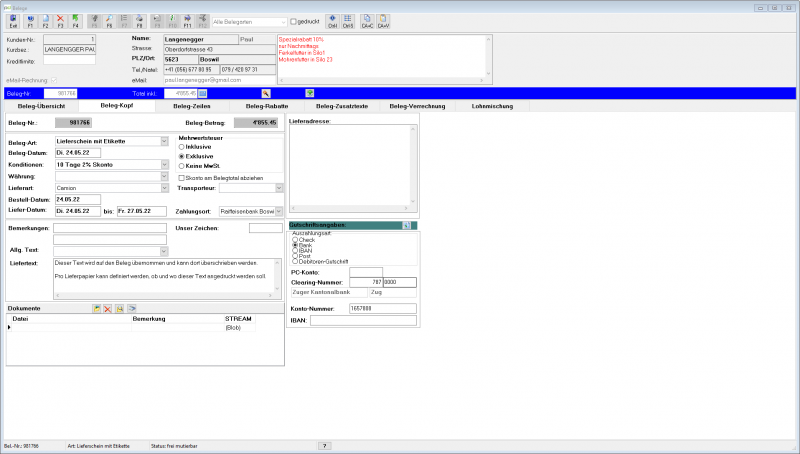Click the F2 new document icon
The width and height of the screenshot is (800, 454).
[45, 21]
